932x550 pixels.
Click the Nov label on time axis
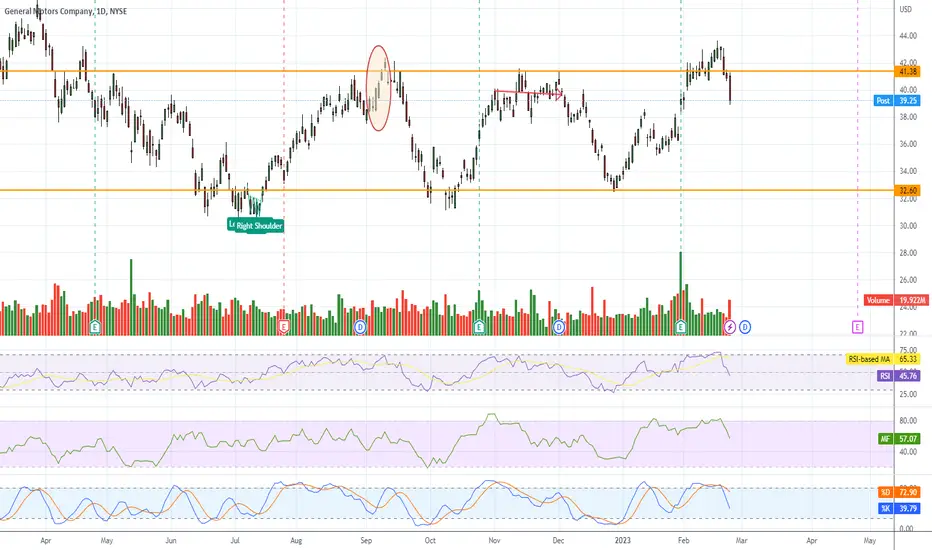(x=494, y=540)
